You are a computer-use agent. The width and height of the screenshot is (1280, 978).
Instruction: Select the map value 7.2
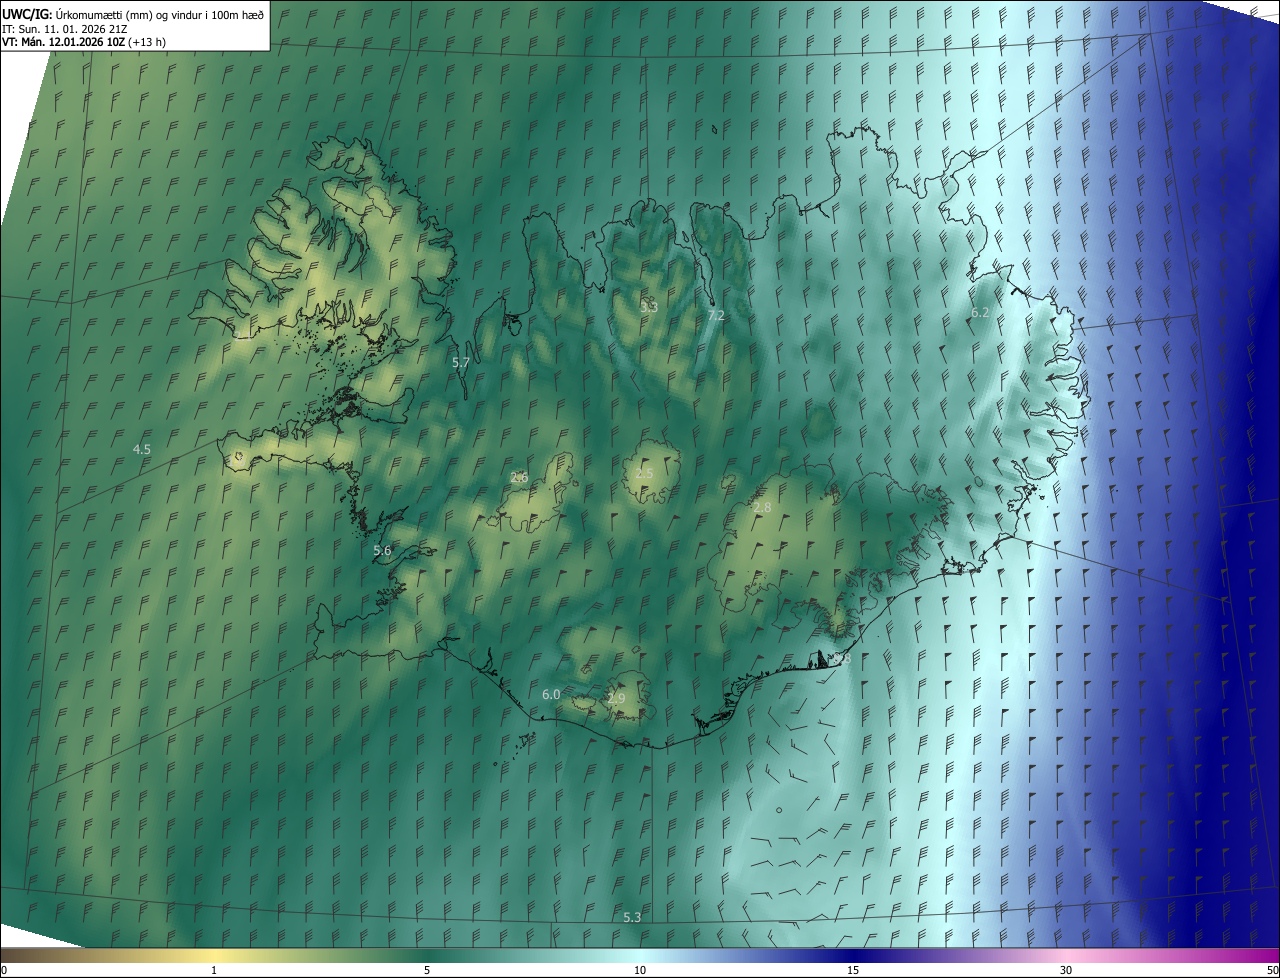[x=716, y=315]
